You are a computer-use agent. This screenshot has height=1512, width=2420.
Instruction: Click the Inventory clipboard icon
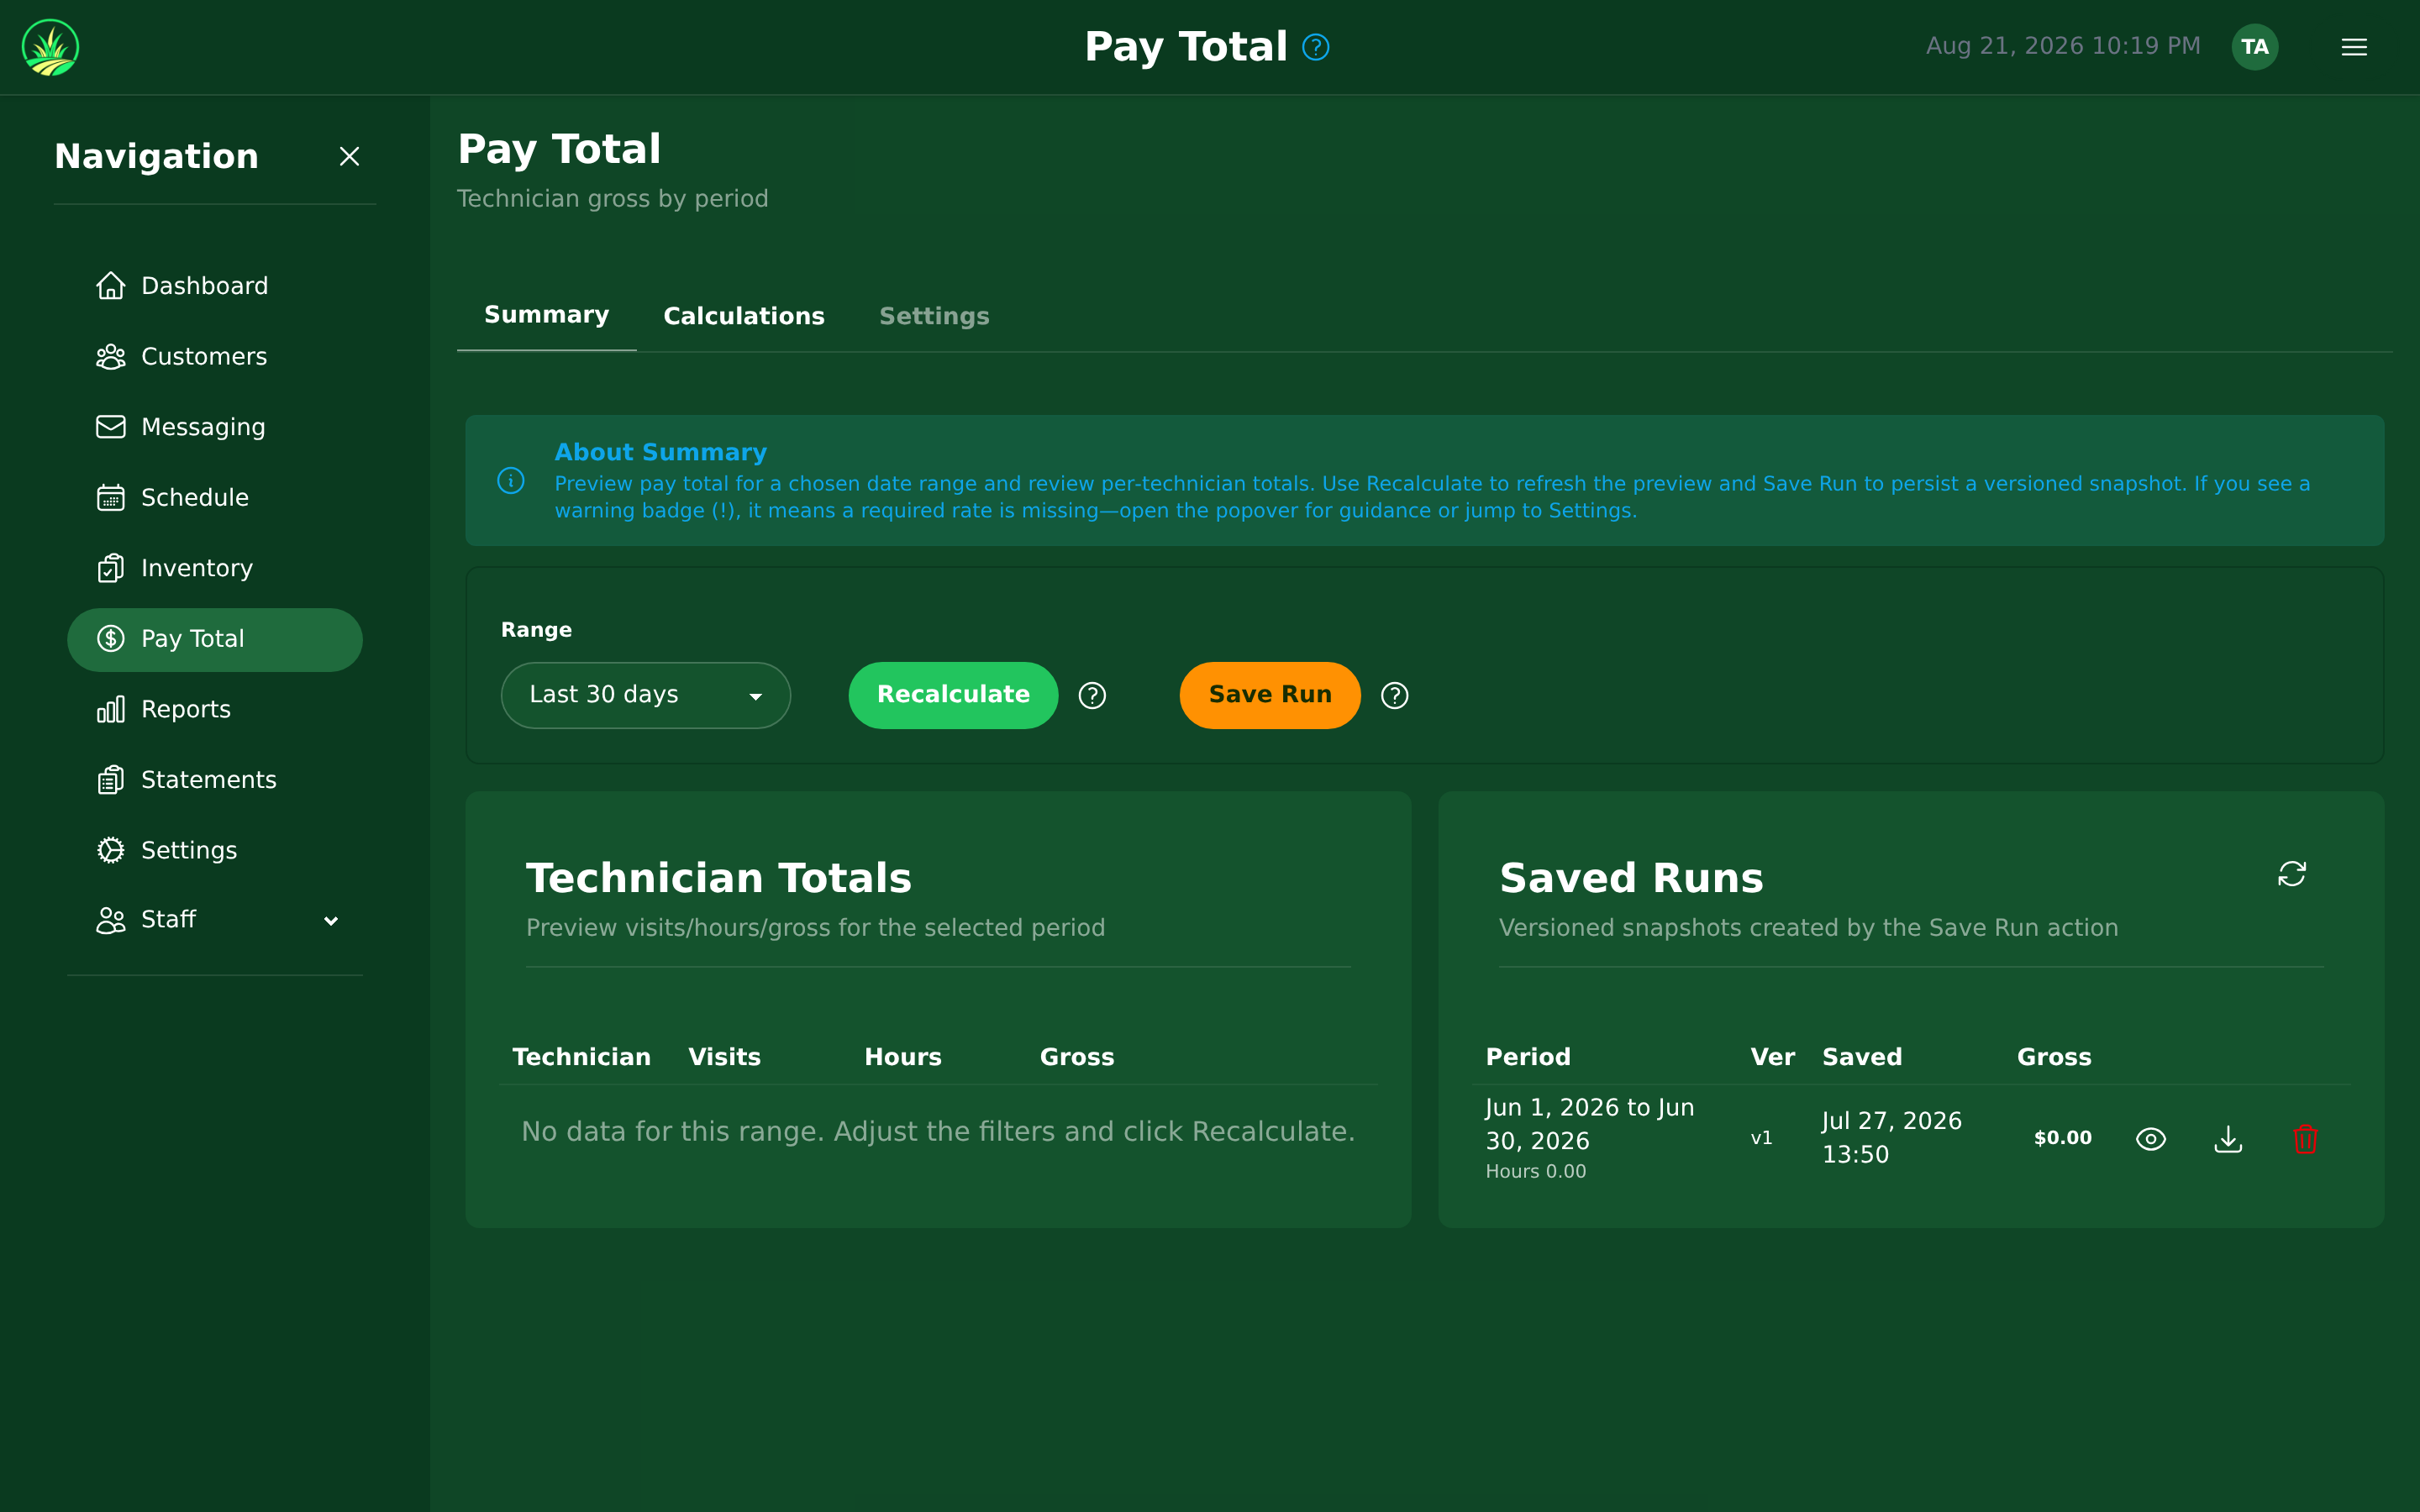click(x=110, y=568)
